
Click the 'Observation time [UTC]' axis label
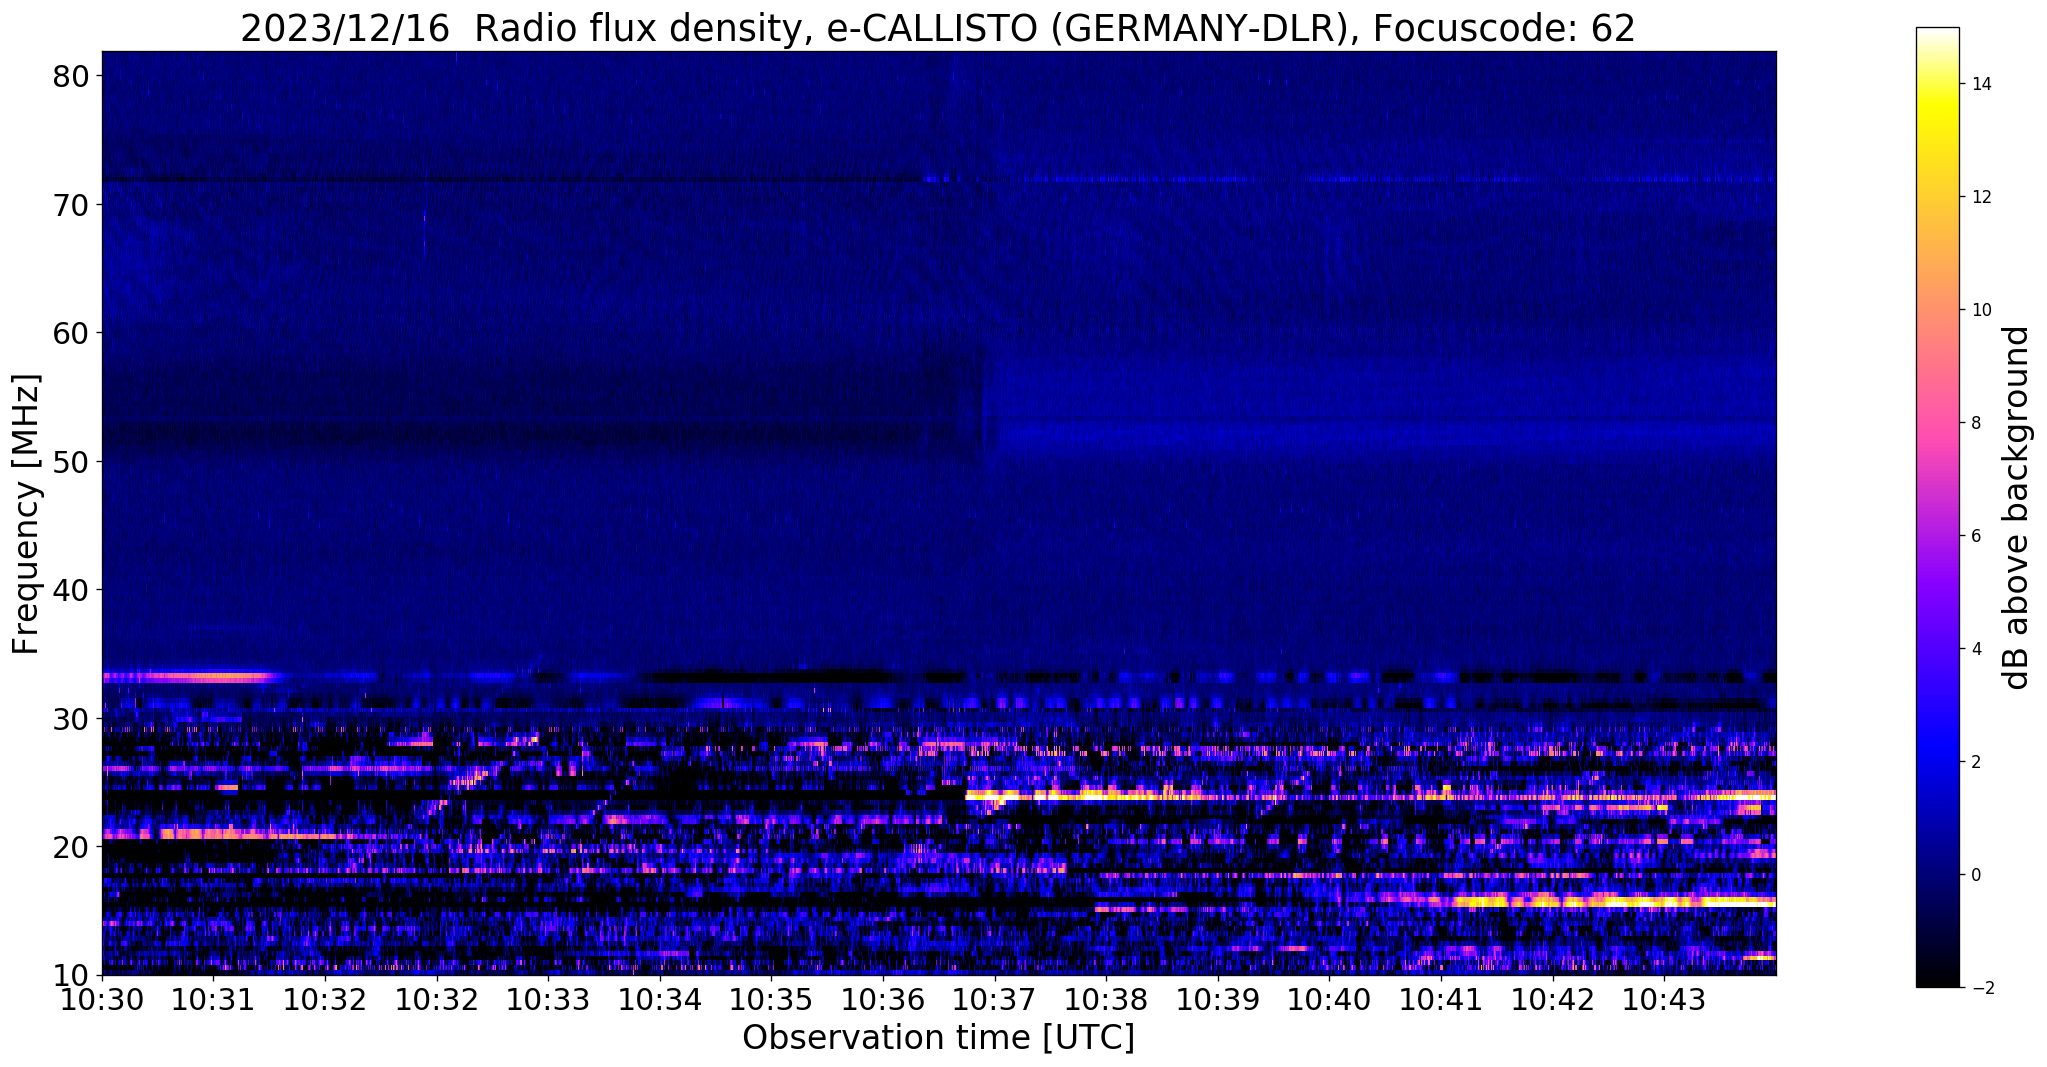coord(938,1037)
